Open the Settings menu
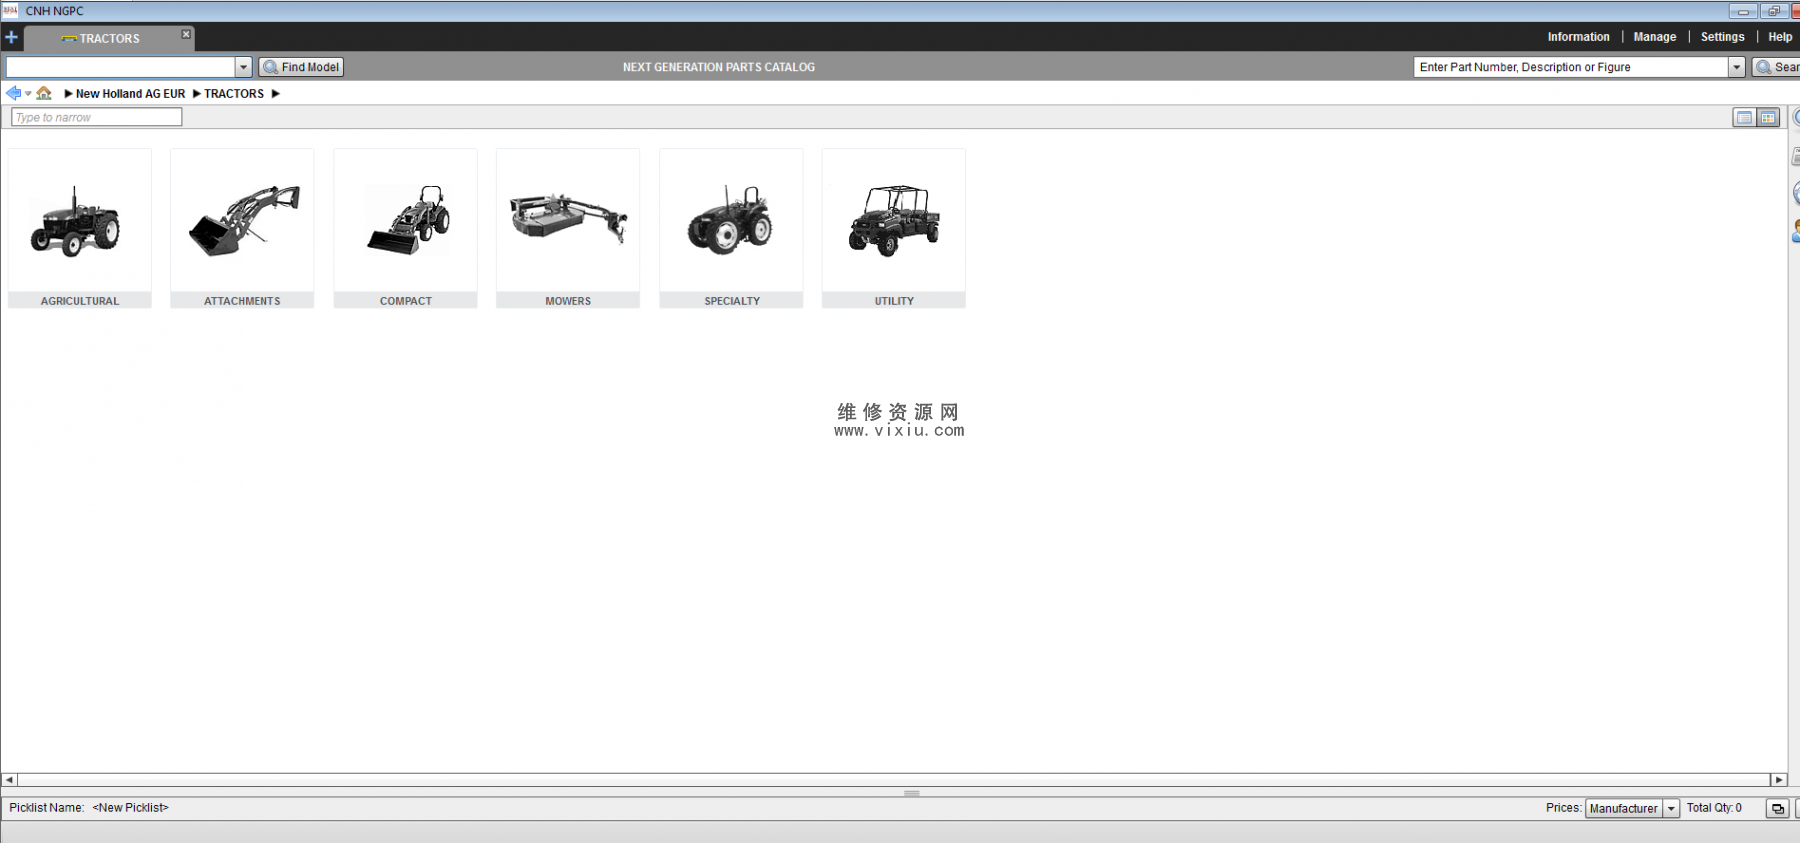The height and width of the screenshot is (843, 1800). (x=1722, y=37)
